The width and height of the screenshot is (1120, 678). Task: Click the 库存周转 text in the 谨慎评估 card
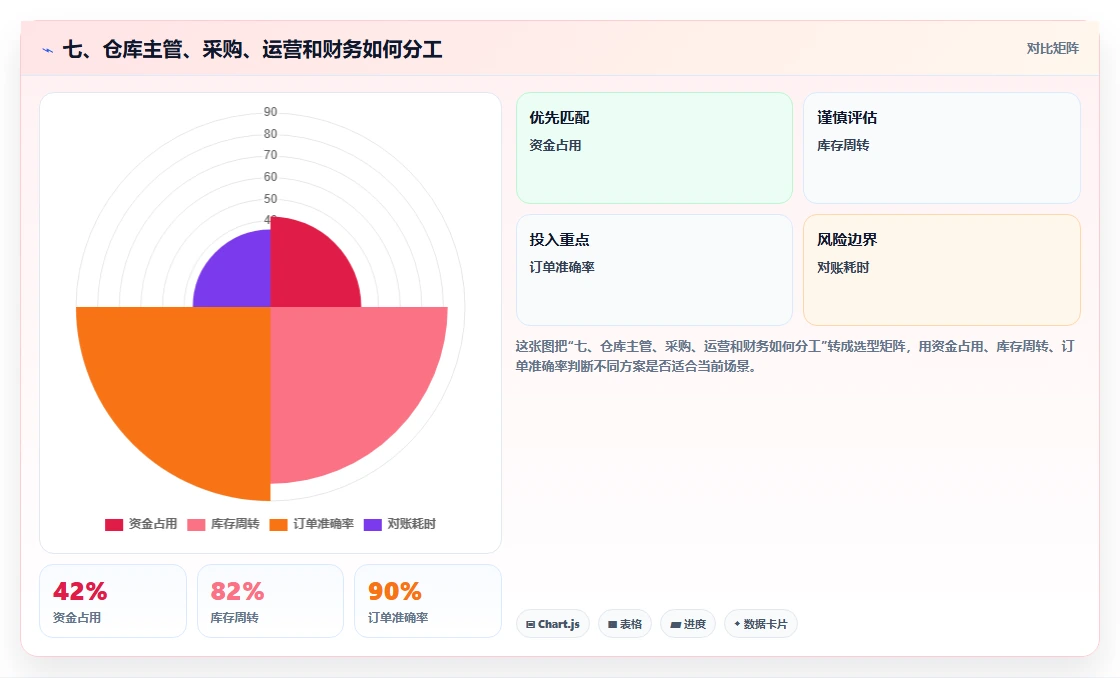pyautogui.click(x=843, y=145)
